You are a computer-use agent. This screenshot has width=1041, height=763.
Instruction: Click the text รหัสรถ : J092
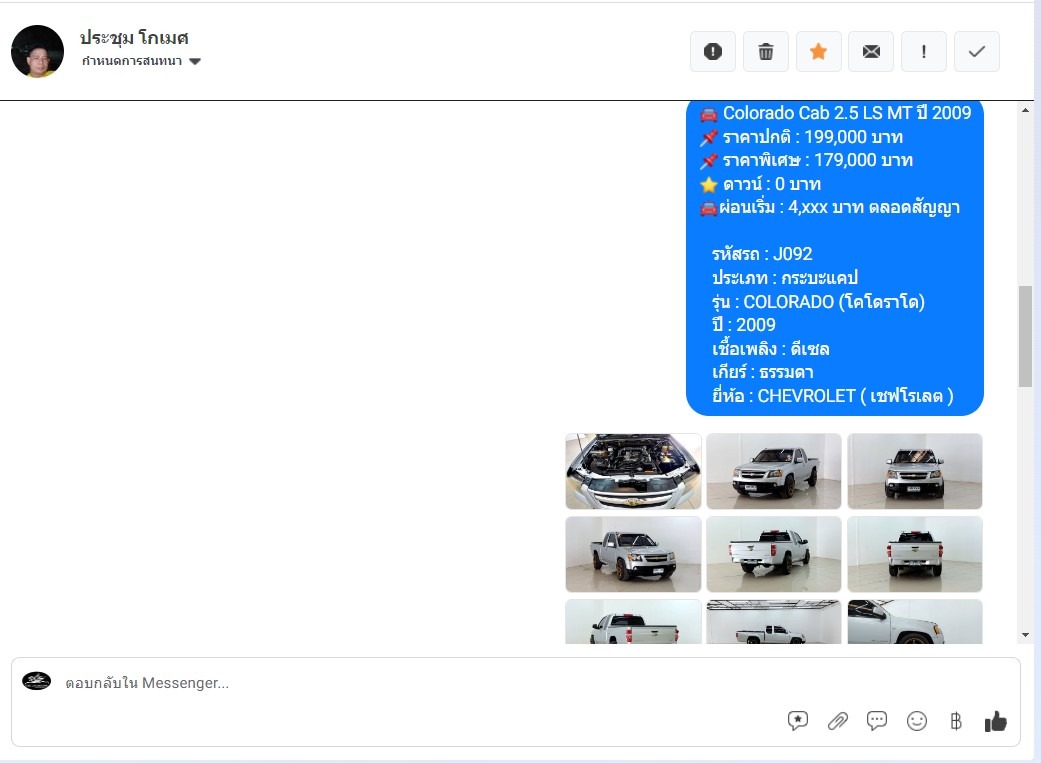tap(762, 254)
